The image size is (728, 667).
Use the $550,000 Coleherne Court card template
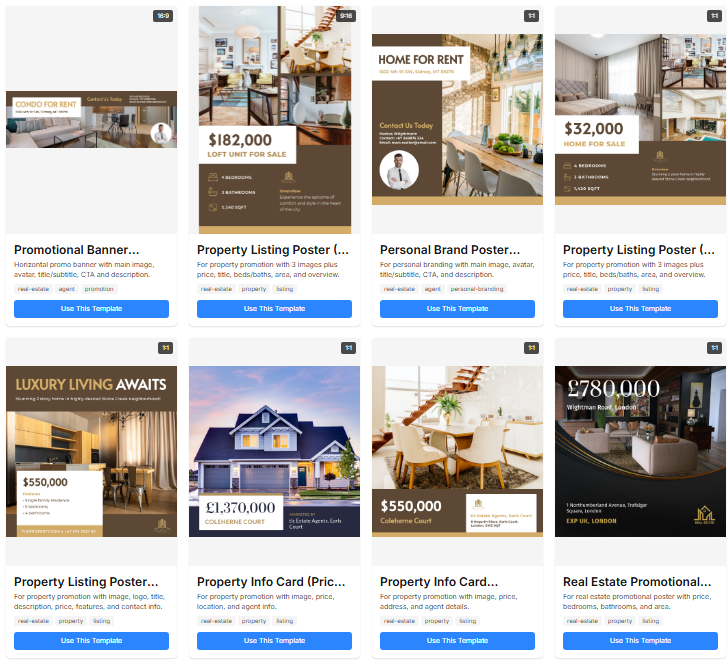point(457,641)
